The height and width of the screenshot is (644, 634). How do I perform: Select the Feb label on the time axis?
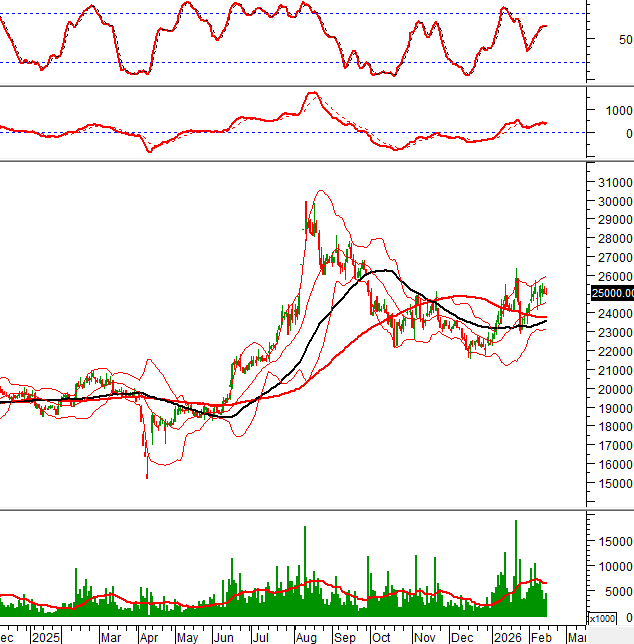[x=540, y=636]
